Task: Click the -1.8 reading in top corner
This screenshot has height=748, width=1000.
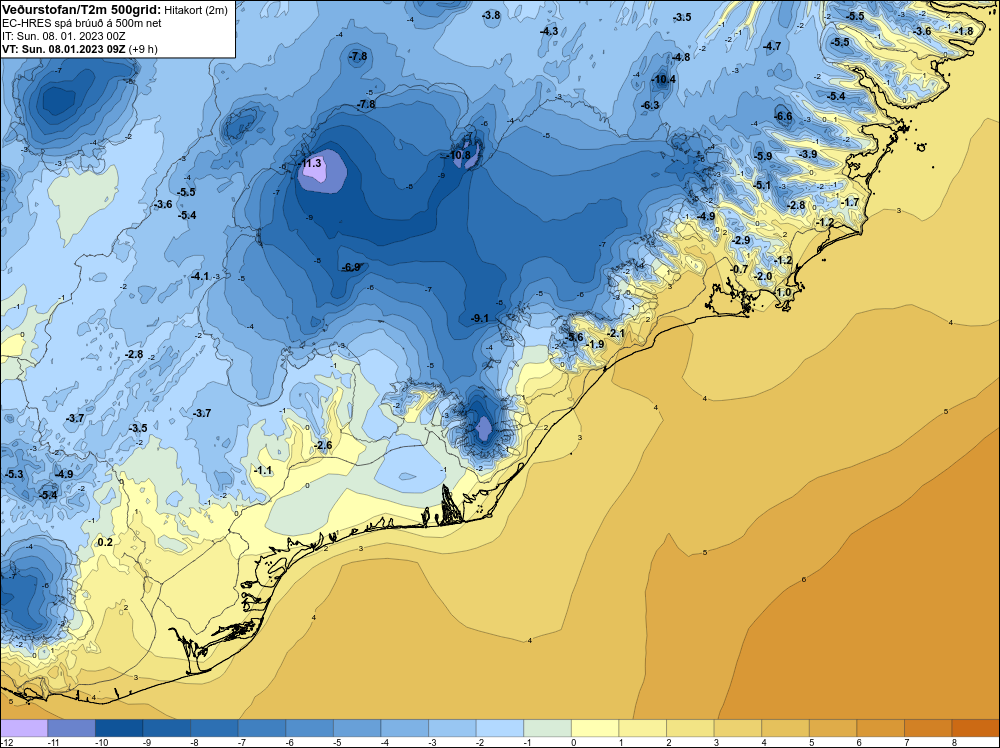Action: (964, 31)
